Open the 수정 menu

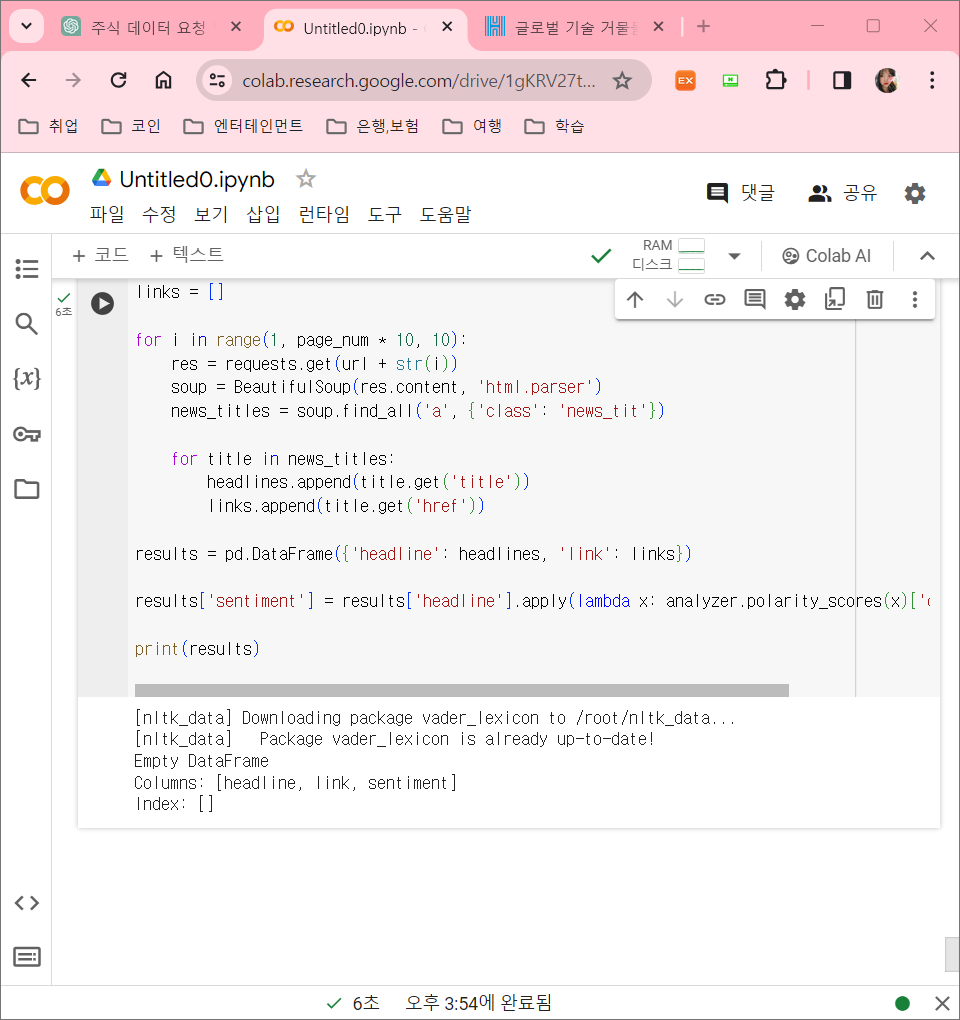click(159, 214)
